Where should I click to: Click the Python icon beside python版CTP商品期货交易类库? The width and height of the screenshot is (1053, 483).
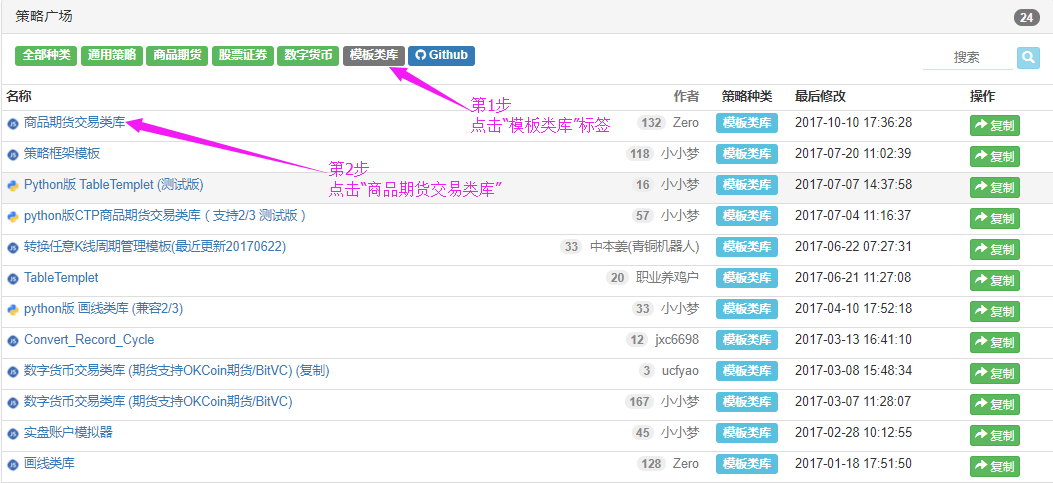point(13,216)
